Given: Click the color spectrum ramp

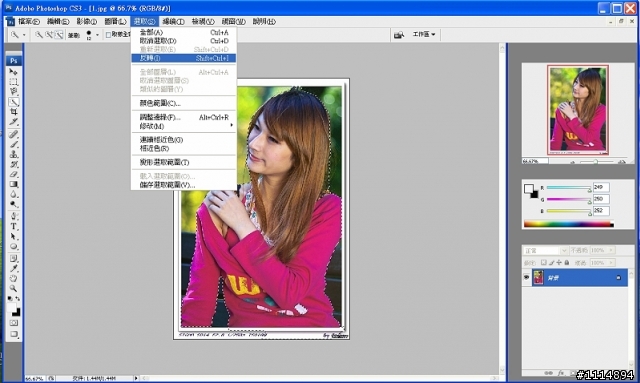Looking at the screenshot, I should click(x=569, y=224).
